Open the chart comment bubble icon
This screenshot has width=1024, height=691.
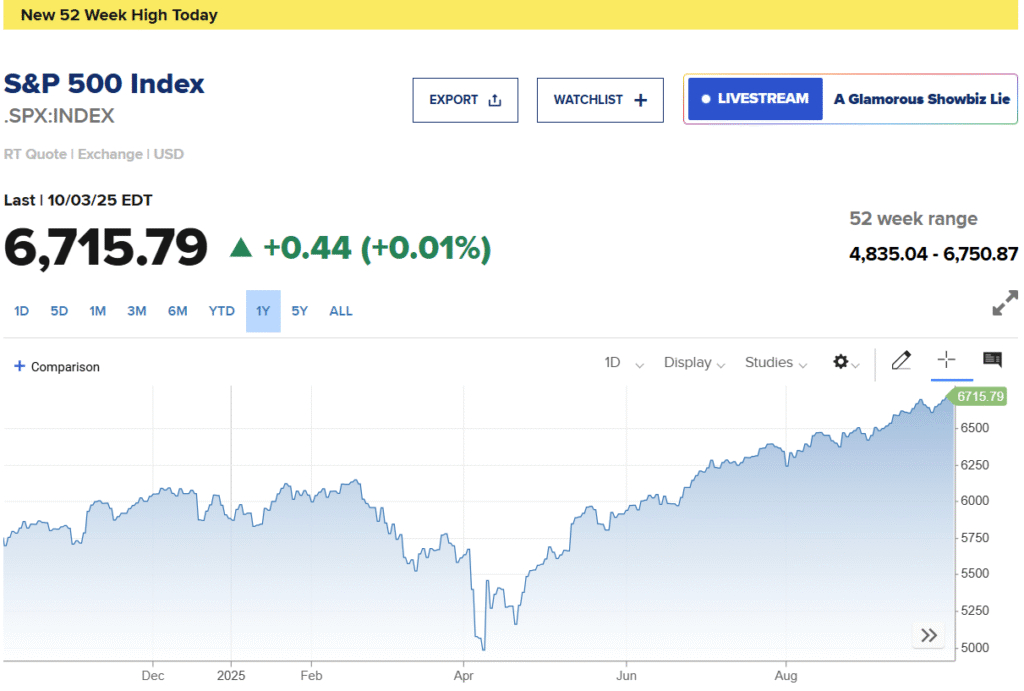tap(992, 360)
